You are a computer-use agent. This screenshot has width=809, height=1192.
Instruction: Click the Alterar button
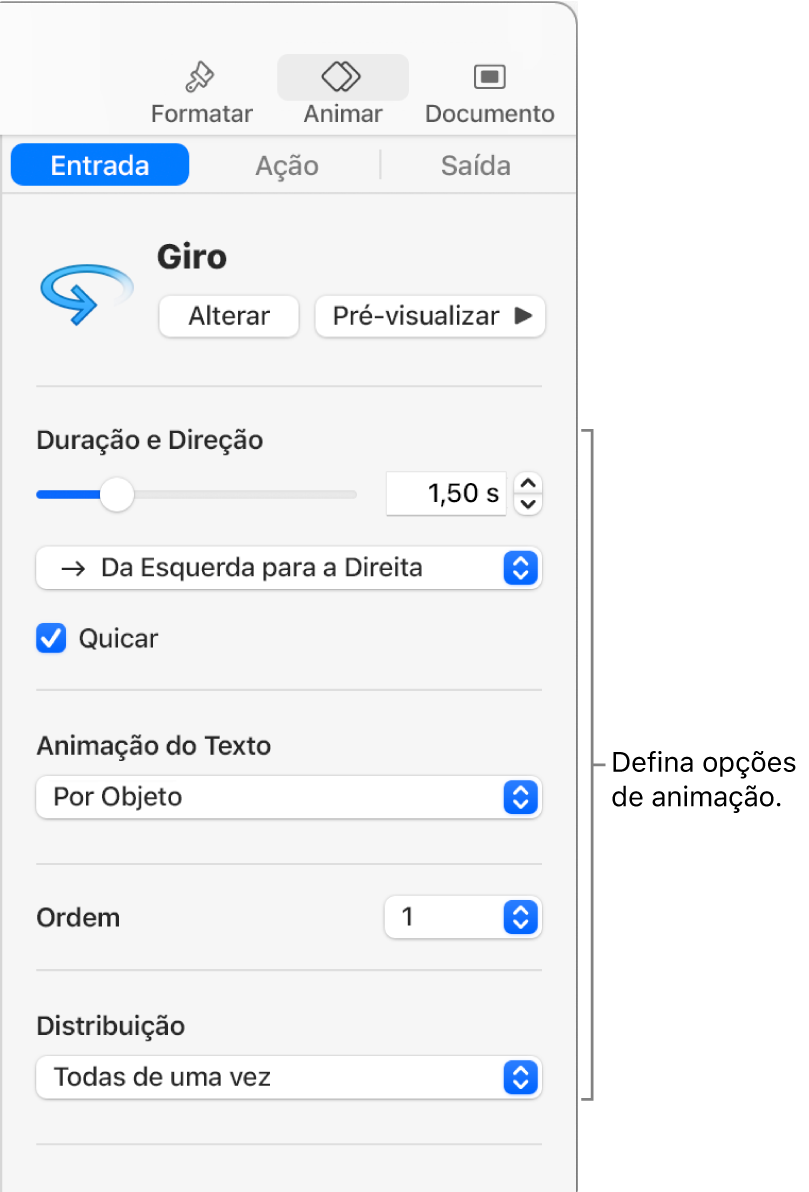click(229, 315)
